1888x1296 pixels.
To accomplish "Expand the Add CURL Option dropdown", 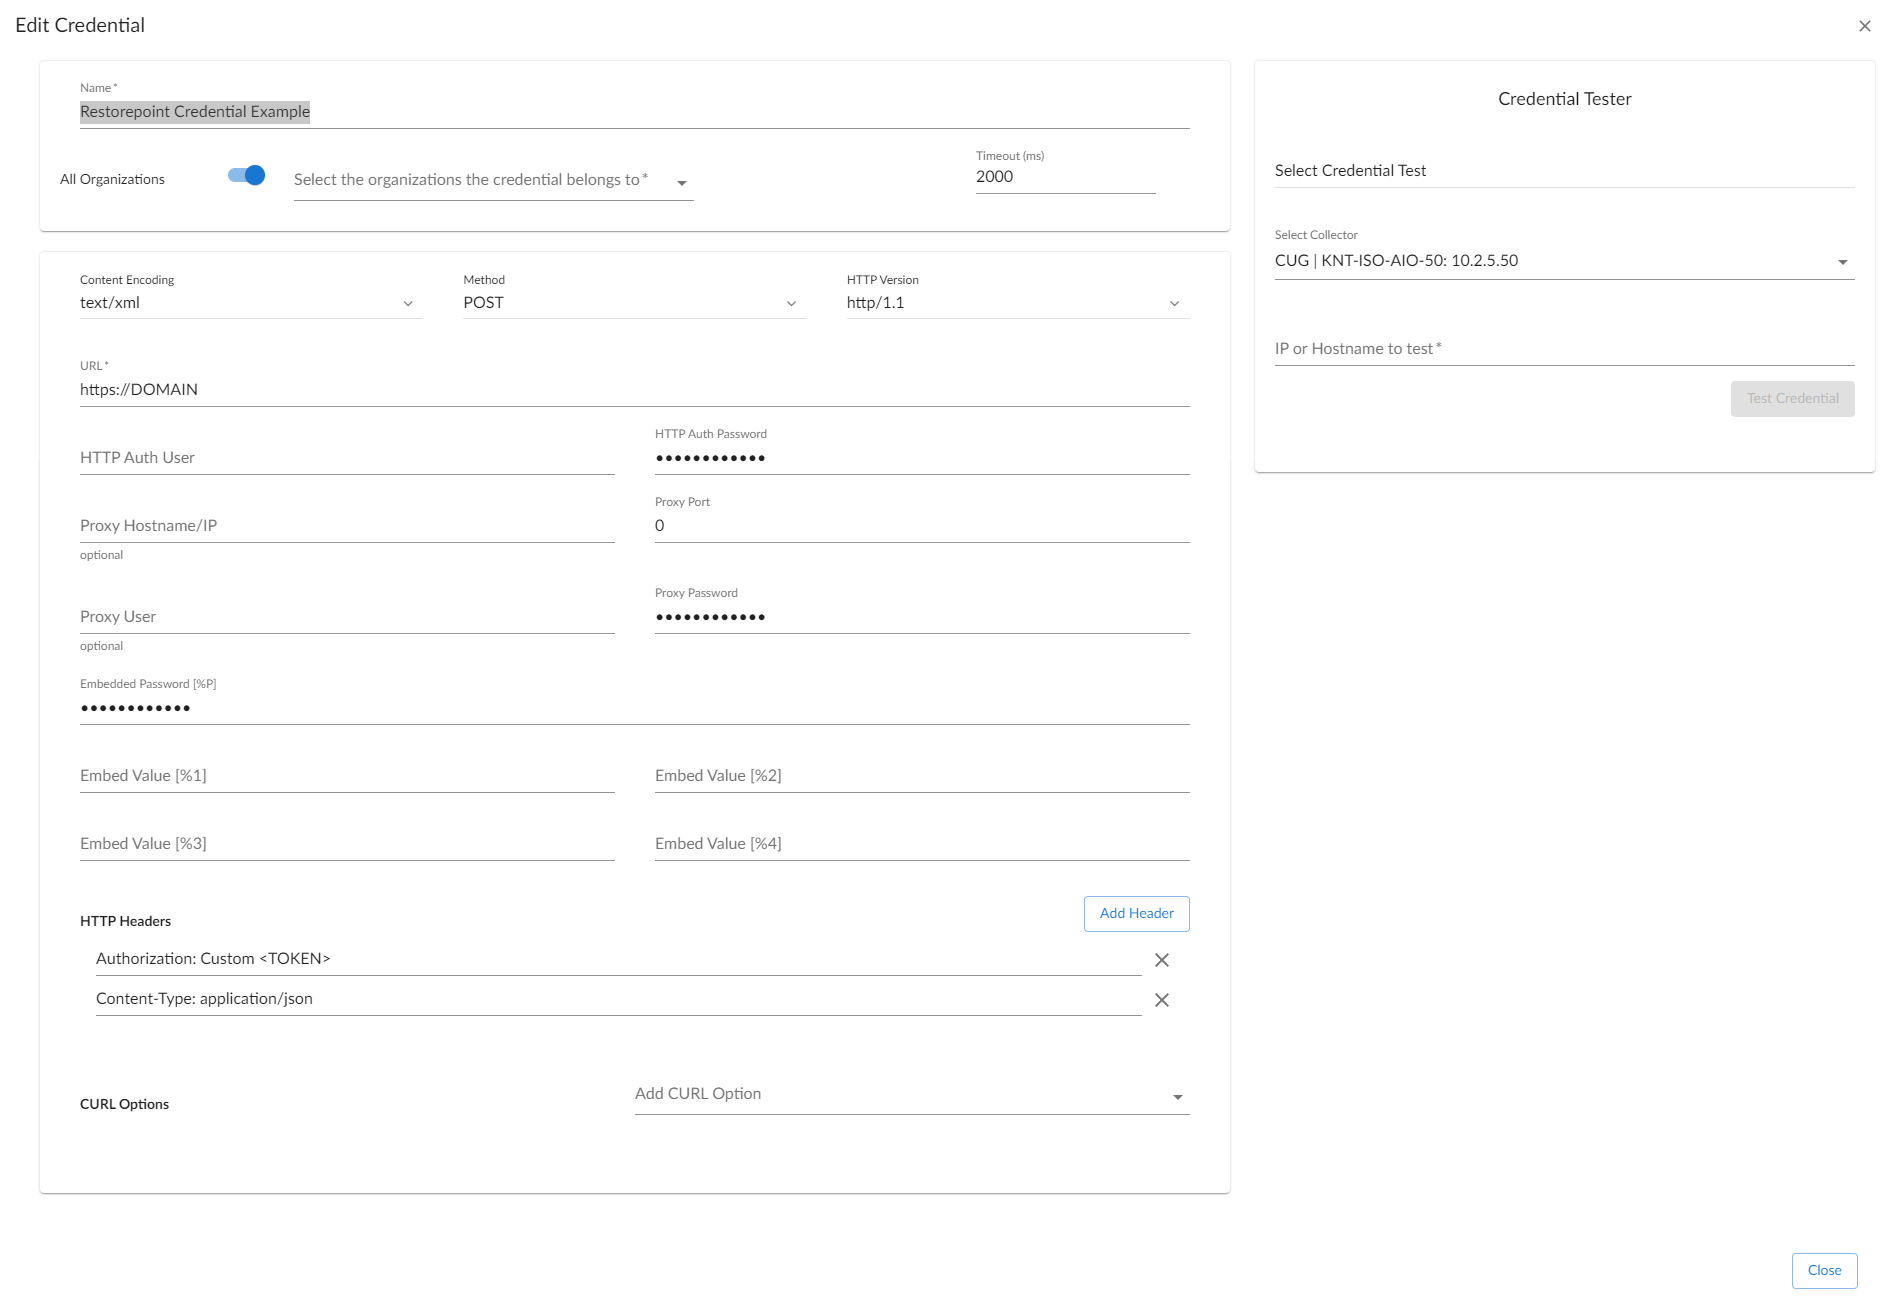I will [1178, 1095].
